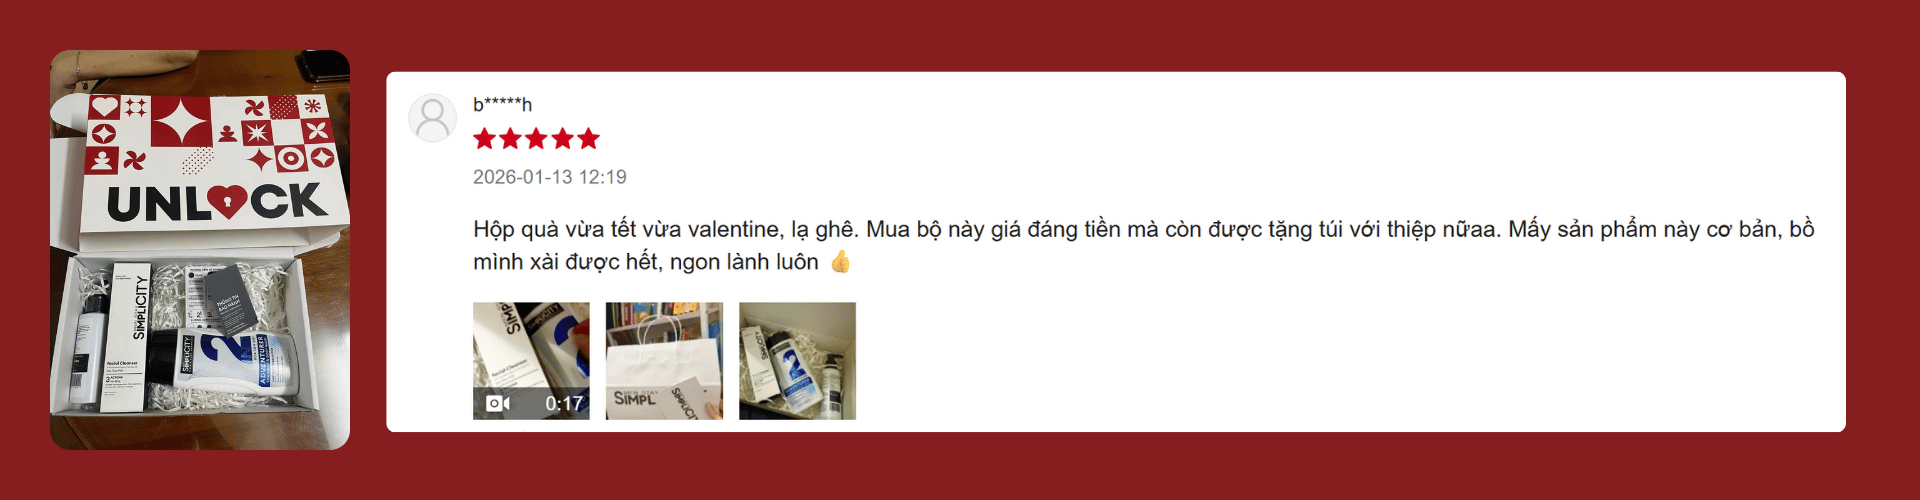Click the 0:17 duration label

point(564,404)
